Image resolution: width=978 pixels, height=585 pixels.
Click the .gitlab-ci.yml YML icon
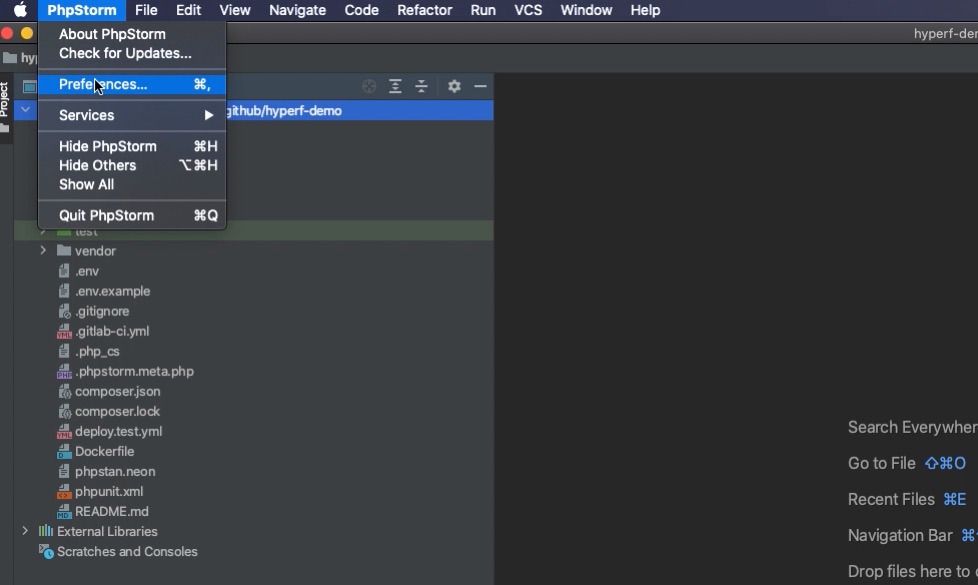(64, 331)
